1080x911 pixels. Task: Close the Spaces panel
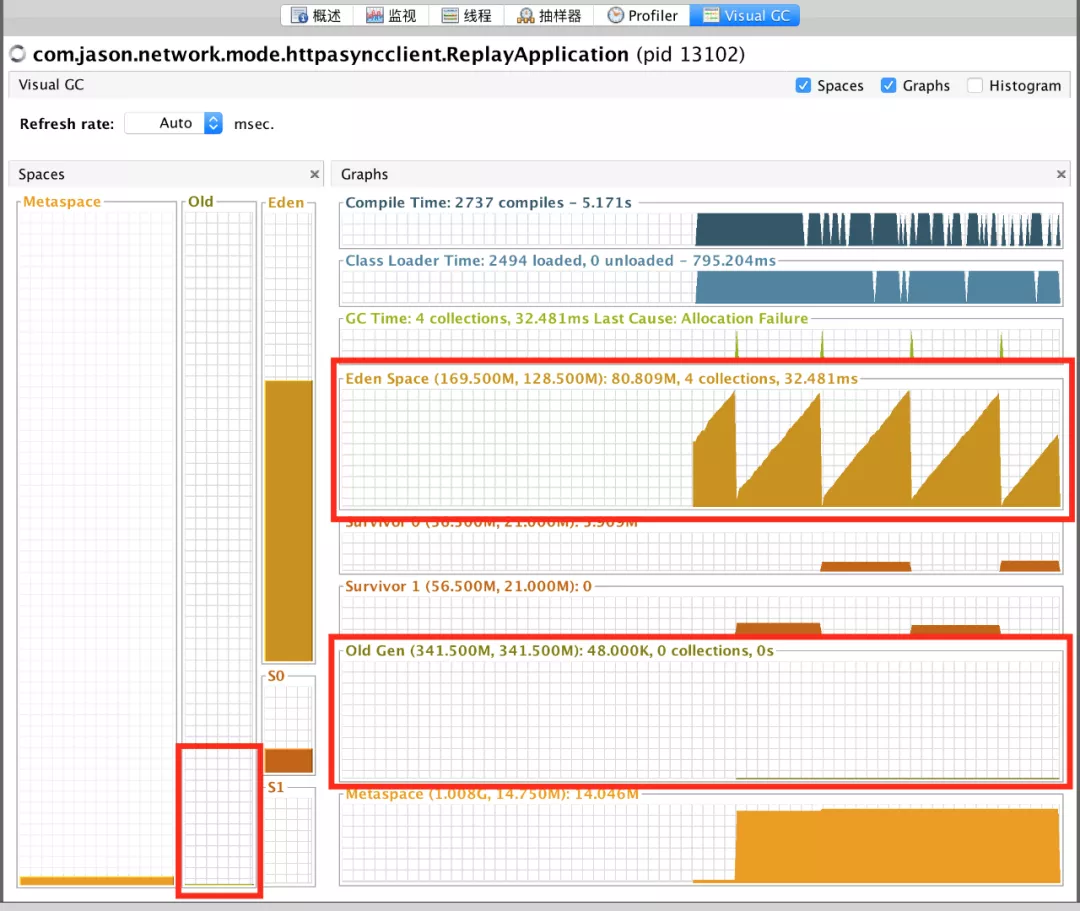pyautogui.click(x=314, y=174)
